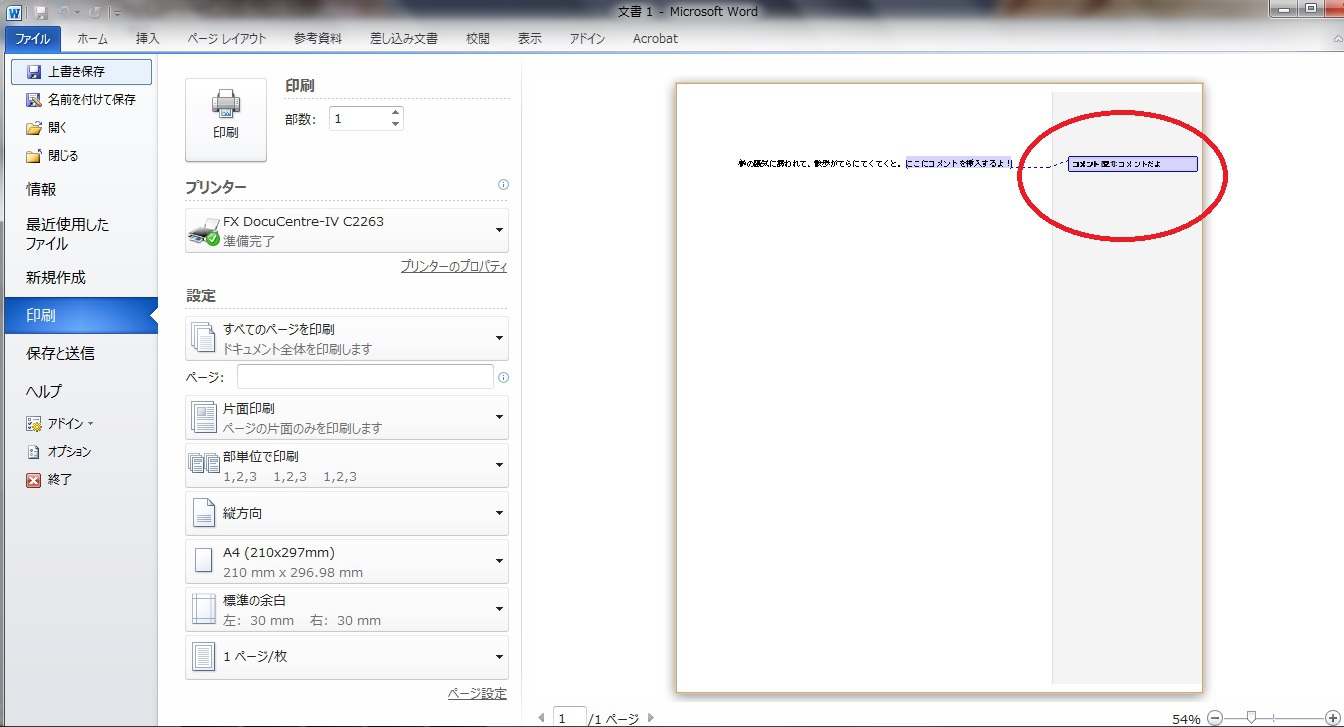Click info icon next to page range field

click(x=503, y=377)
